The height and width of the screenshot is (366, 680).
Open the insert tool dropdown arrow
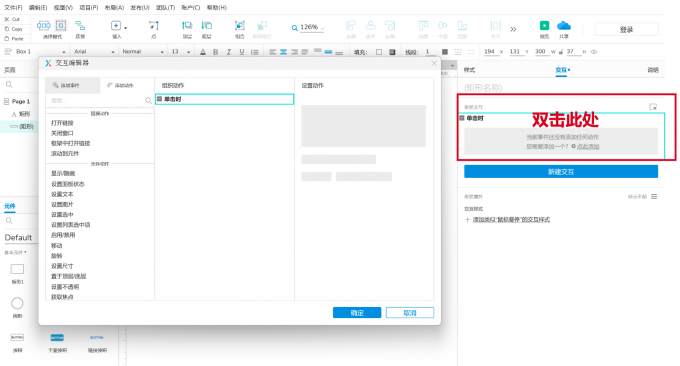[126, 28]
